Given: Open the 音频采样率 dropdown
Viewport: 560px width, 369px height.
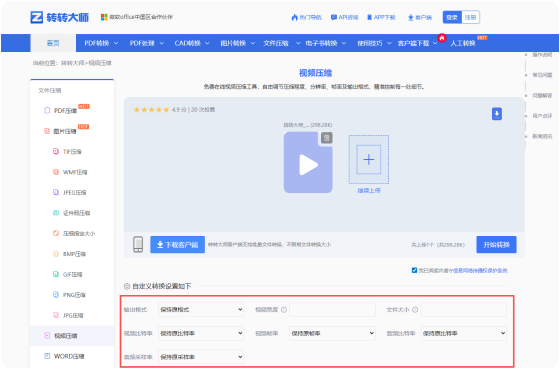Looking at the screenshot, I should 201,356.
